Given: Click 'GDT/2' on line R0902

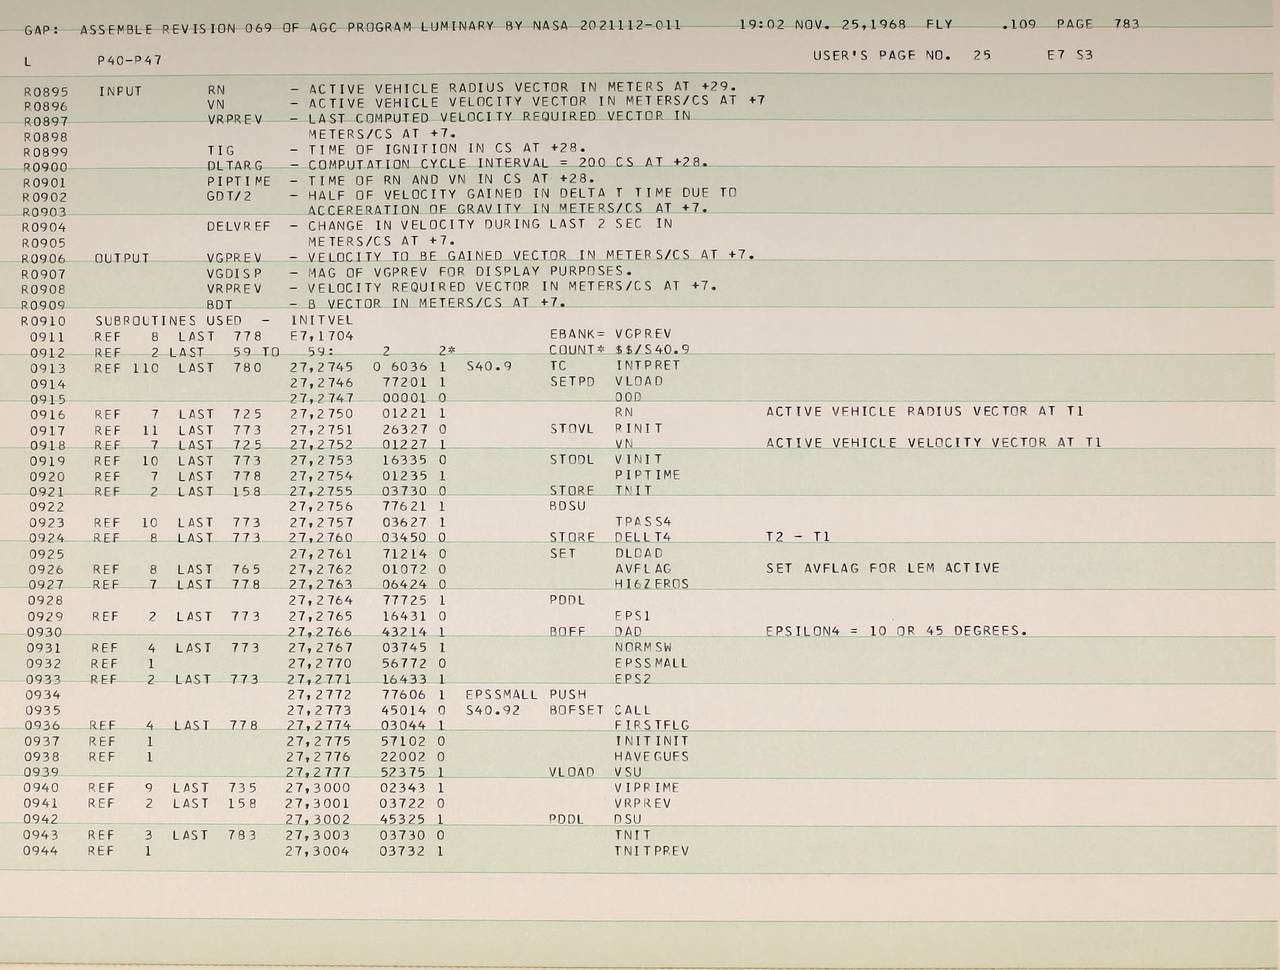Looking at the screenshot, I should [x=229, y=196].
